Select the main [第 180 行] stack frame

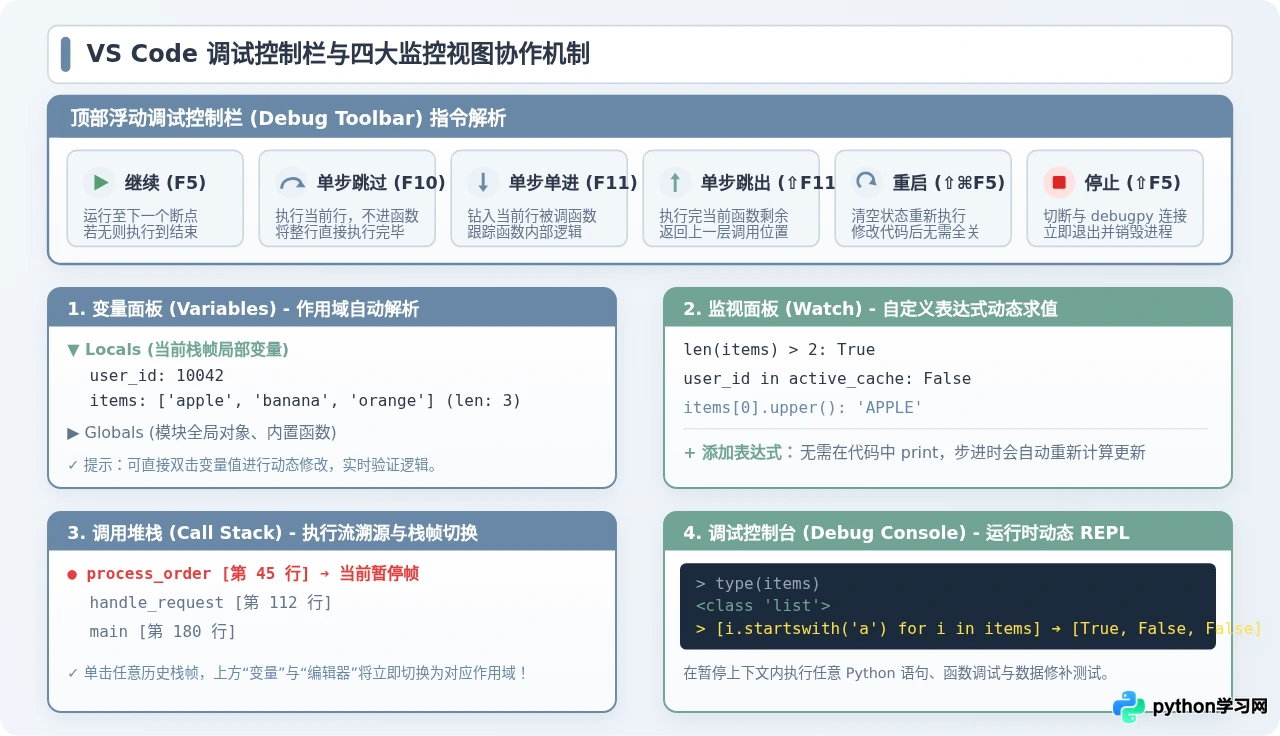[x=163, y=631]
